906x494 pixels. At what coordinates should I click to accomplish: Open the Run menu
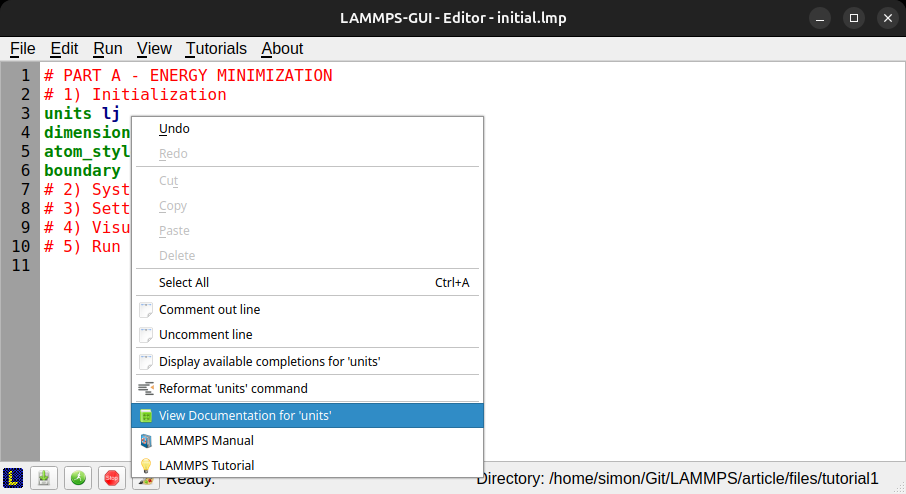click(x=108, y=48)
